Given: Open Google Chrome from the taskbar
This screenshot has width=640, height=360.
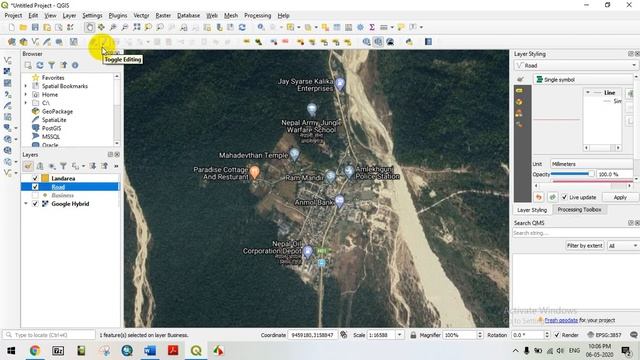Looking at the screenshot, I should pyautogui.click(x=35, y=351).
